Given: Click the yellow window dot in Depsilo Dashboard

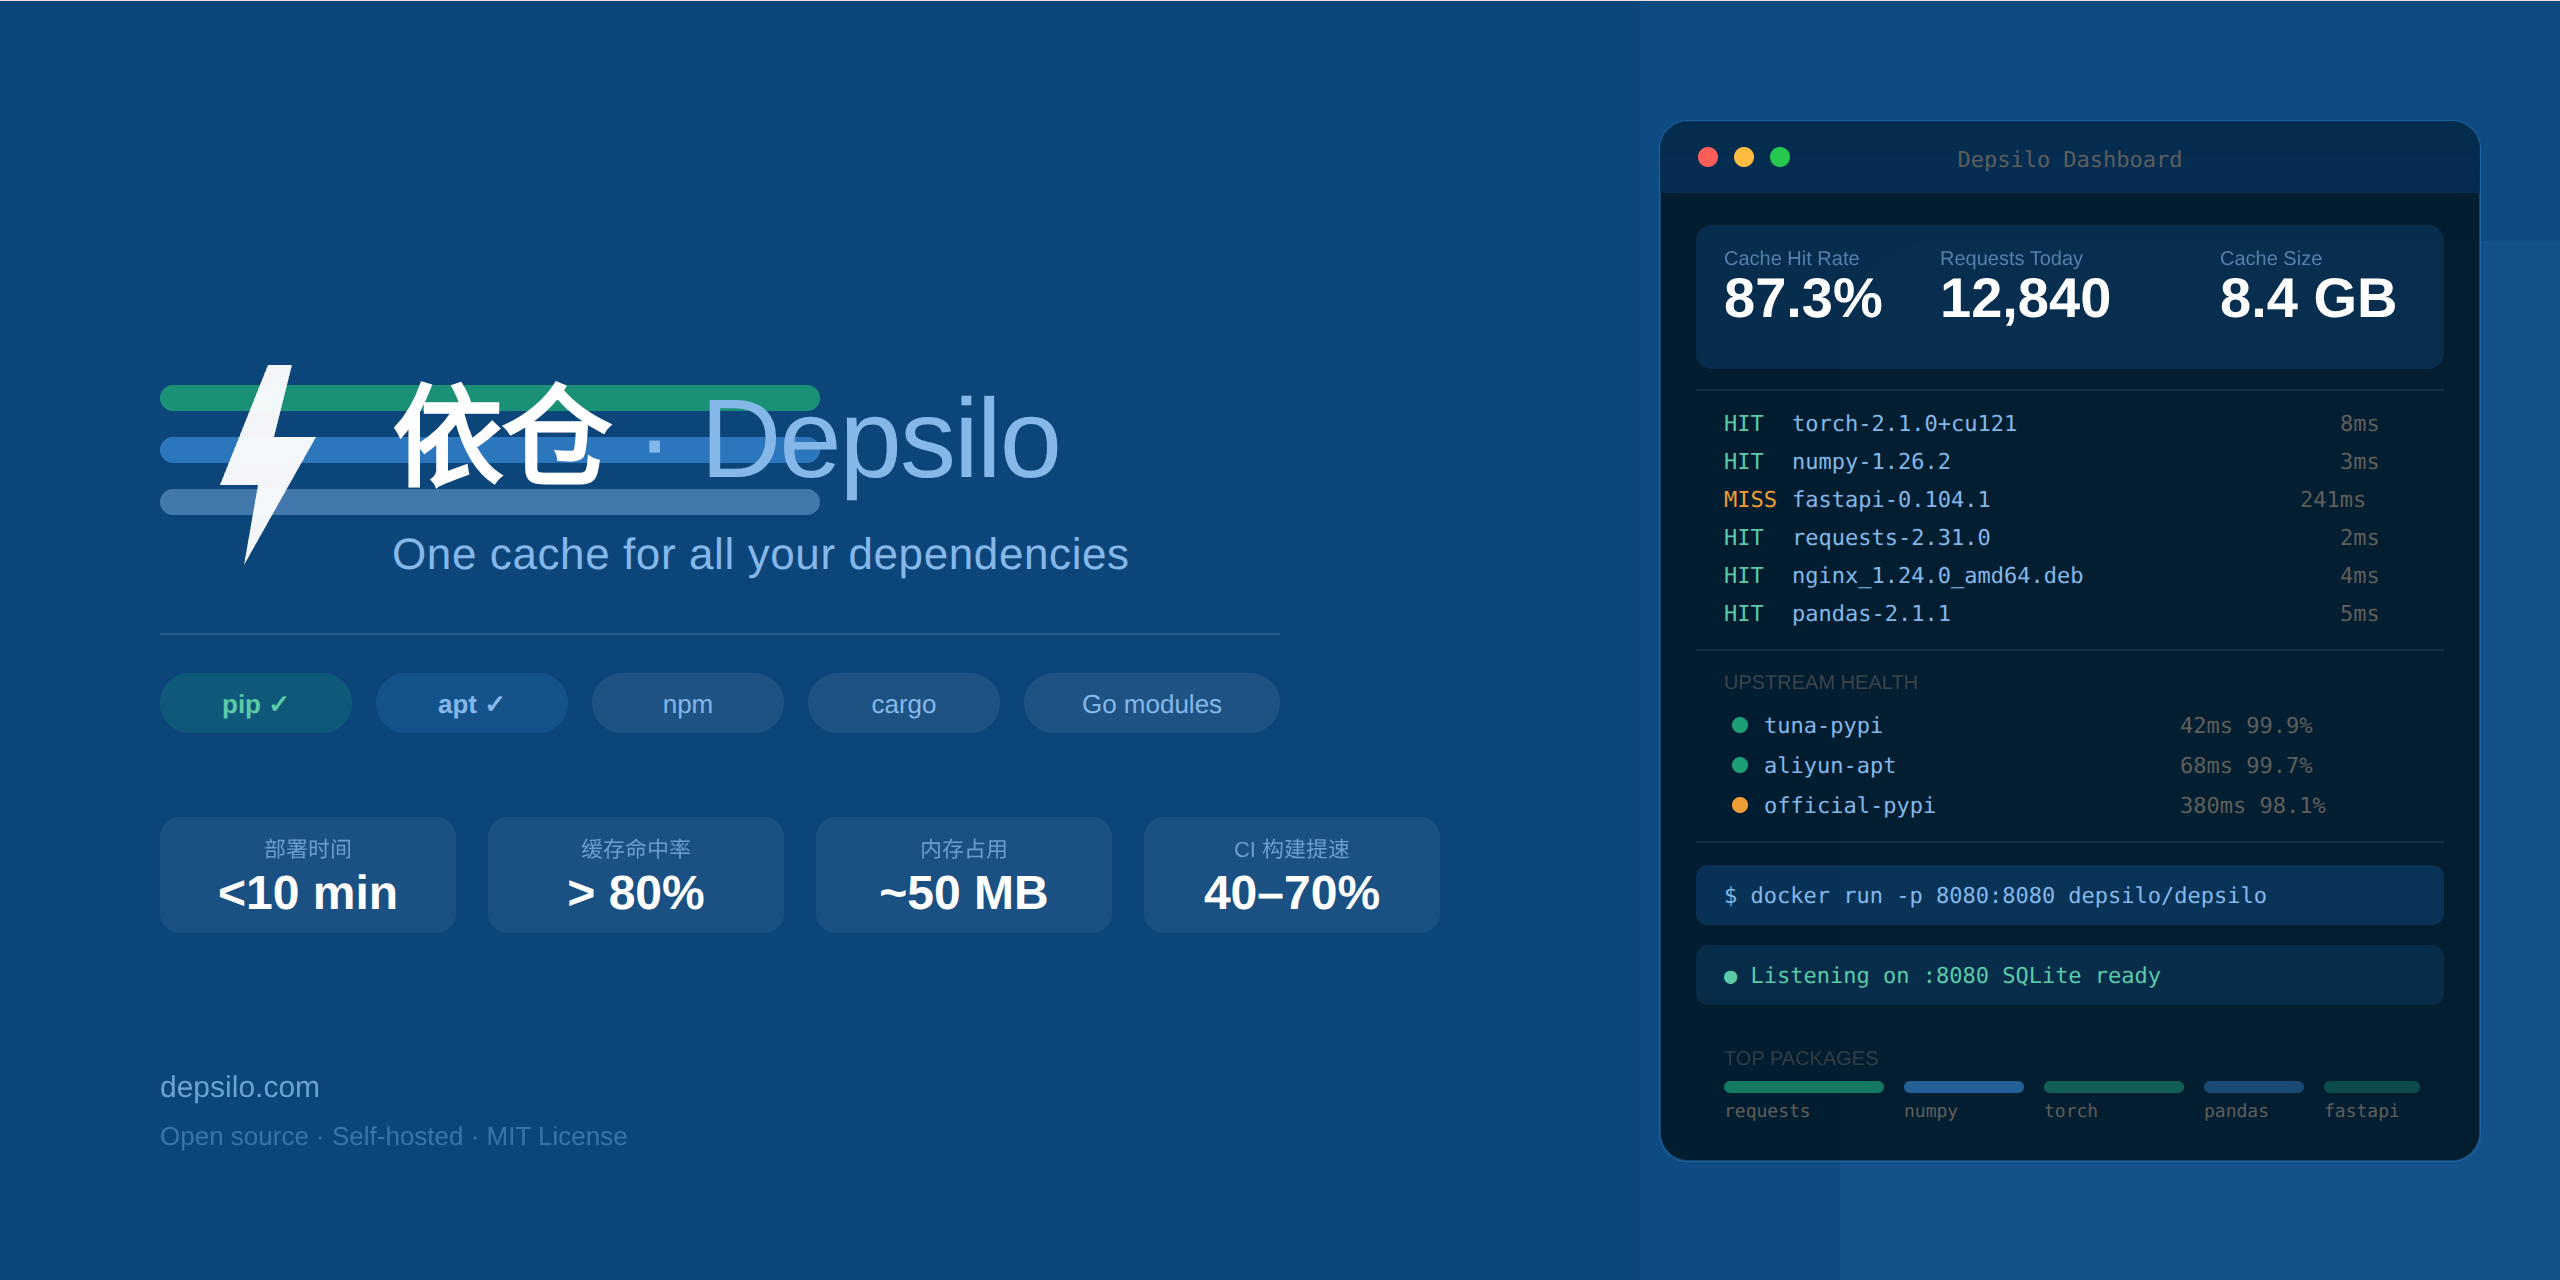Looking at the screenshot, I should click(1744, 157).
